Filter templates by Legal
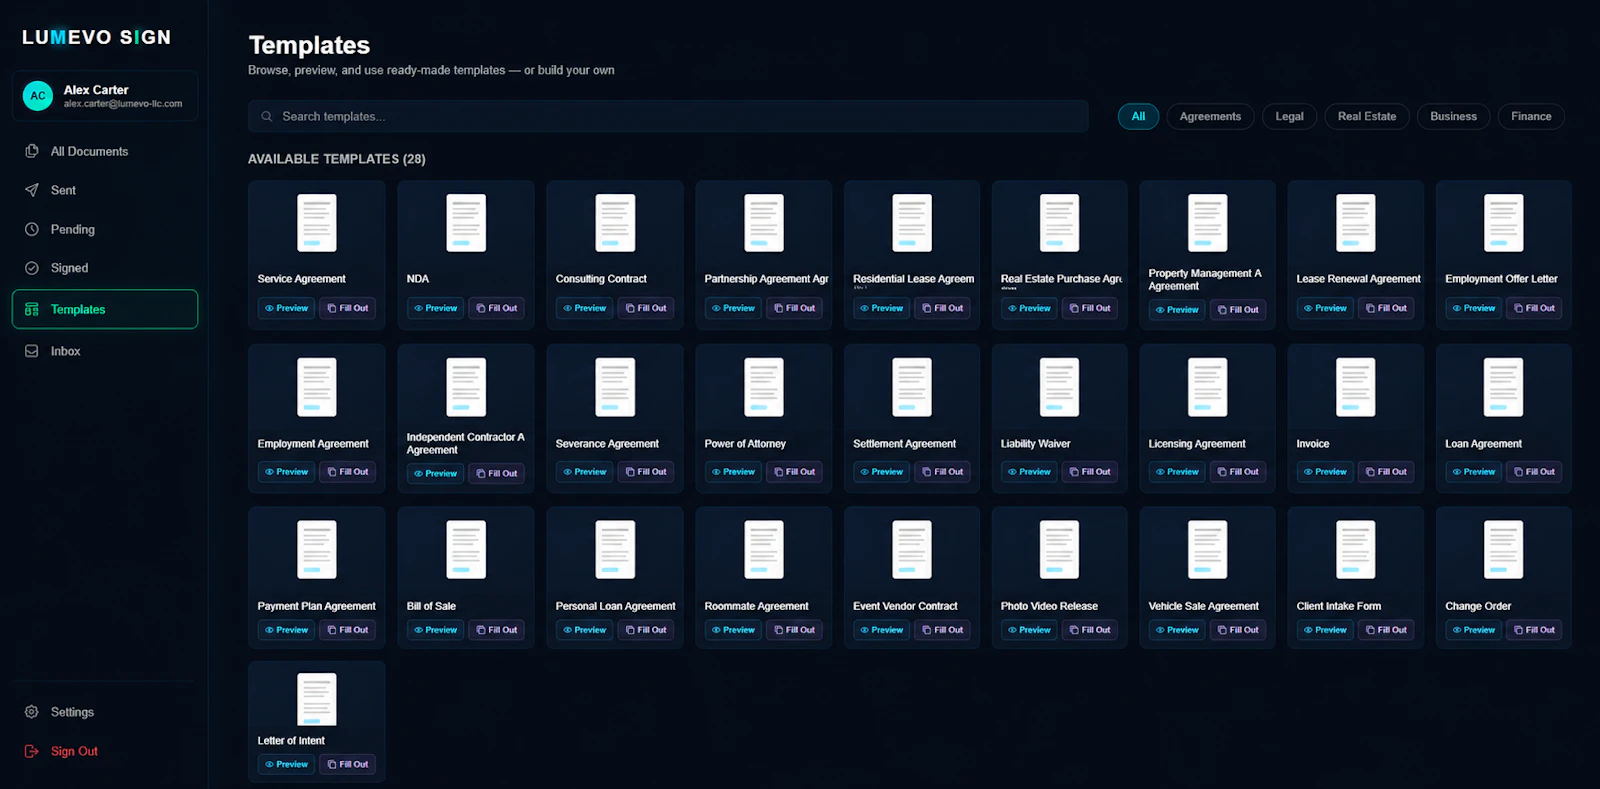Image resolution: width=1600 pixels, height=789 pixels. 1290,116
